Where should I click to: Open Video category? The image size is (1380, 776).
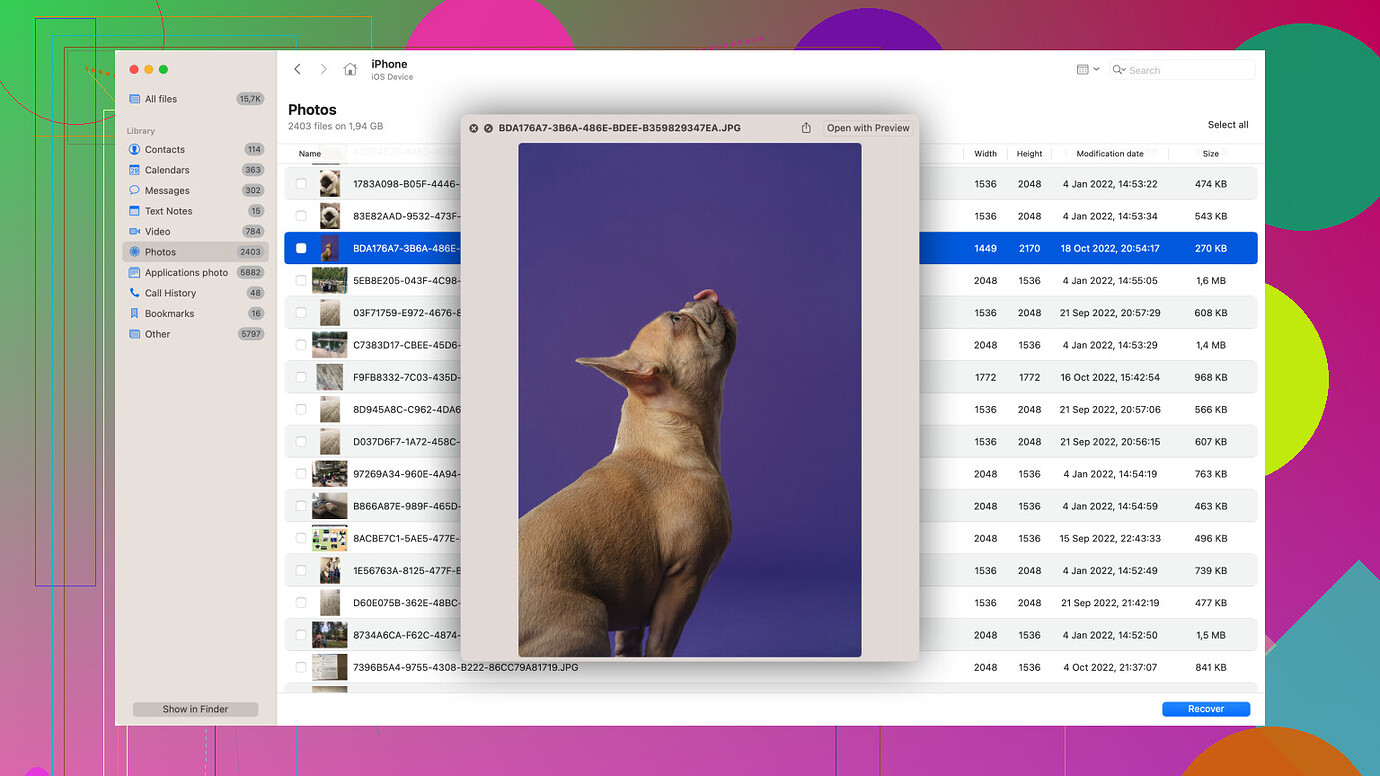[x=196, y=231]
